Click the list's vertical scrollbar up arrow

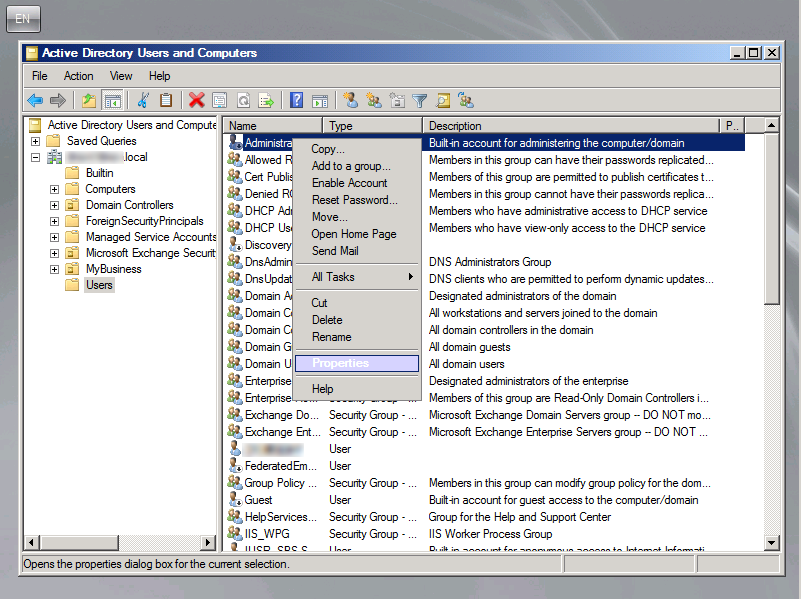(x=771, y=125)
